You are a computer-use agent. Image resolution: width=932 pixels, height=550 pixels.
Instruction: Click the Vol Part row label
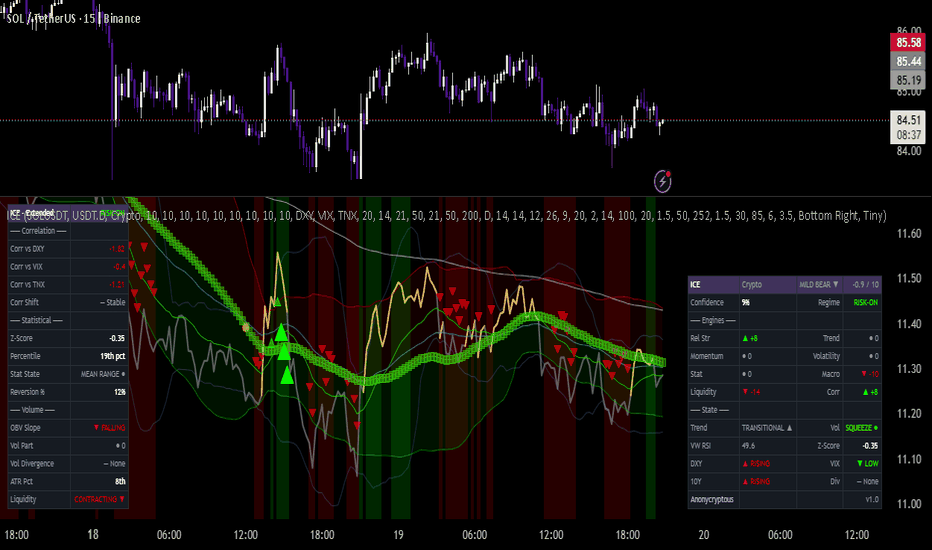tap(21, 445)
